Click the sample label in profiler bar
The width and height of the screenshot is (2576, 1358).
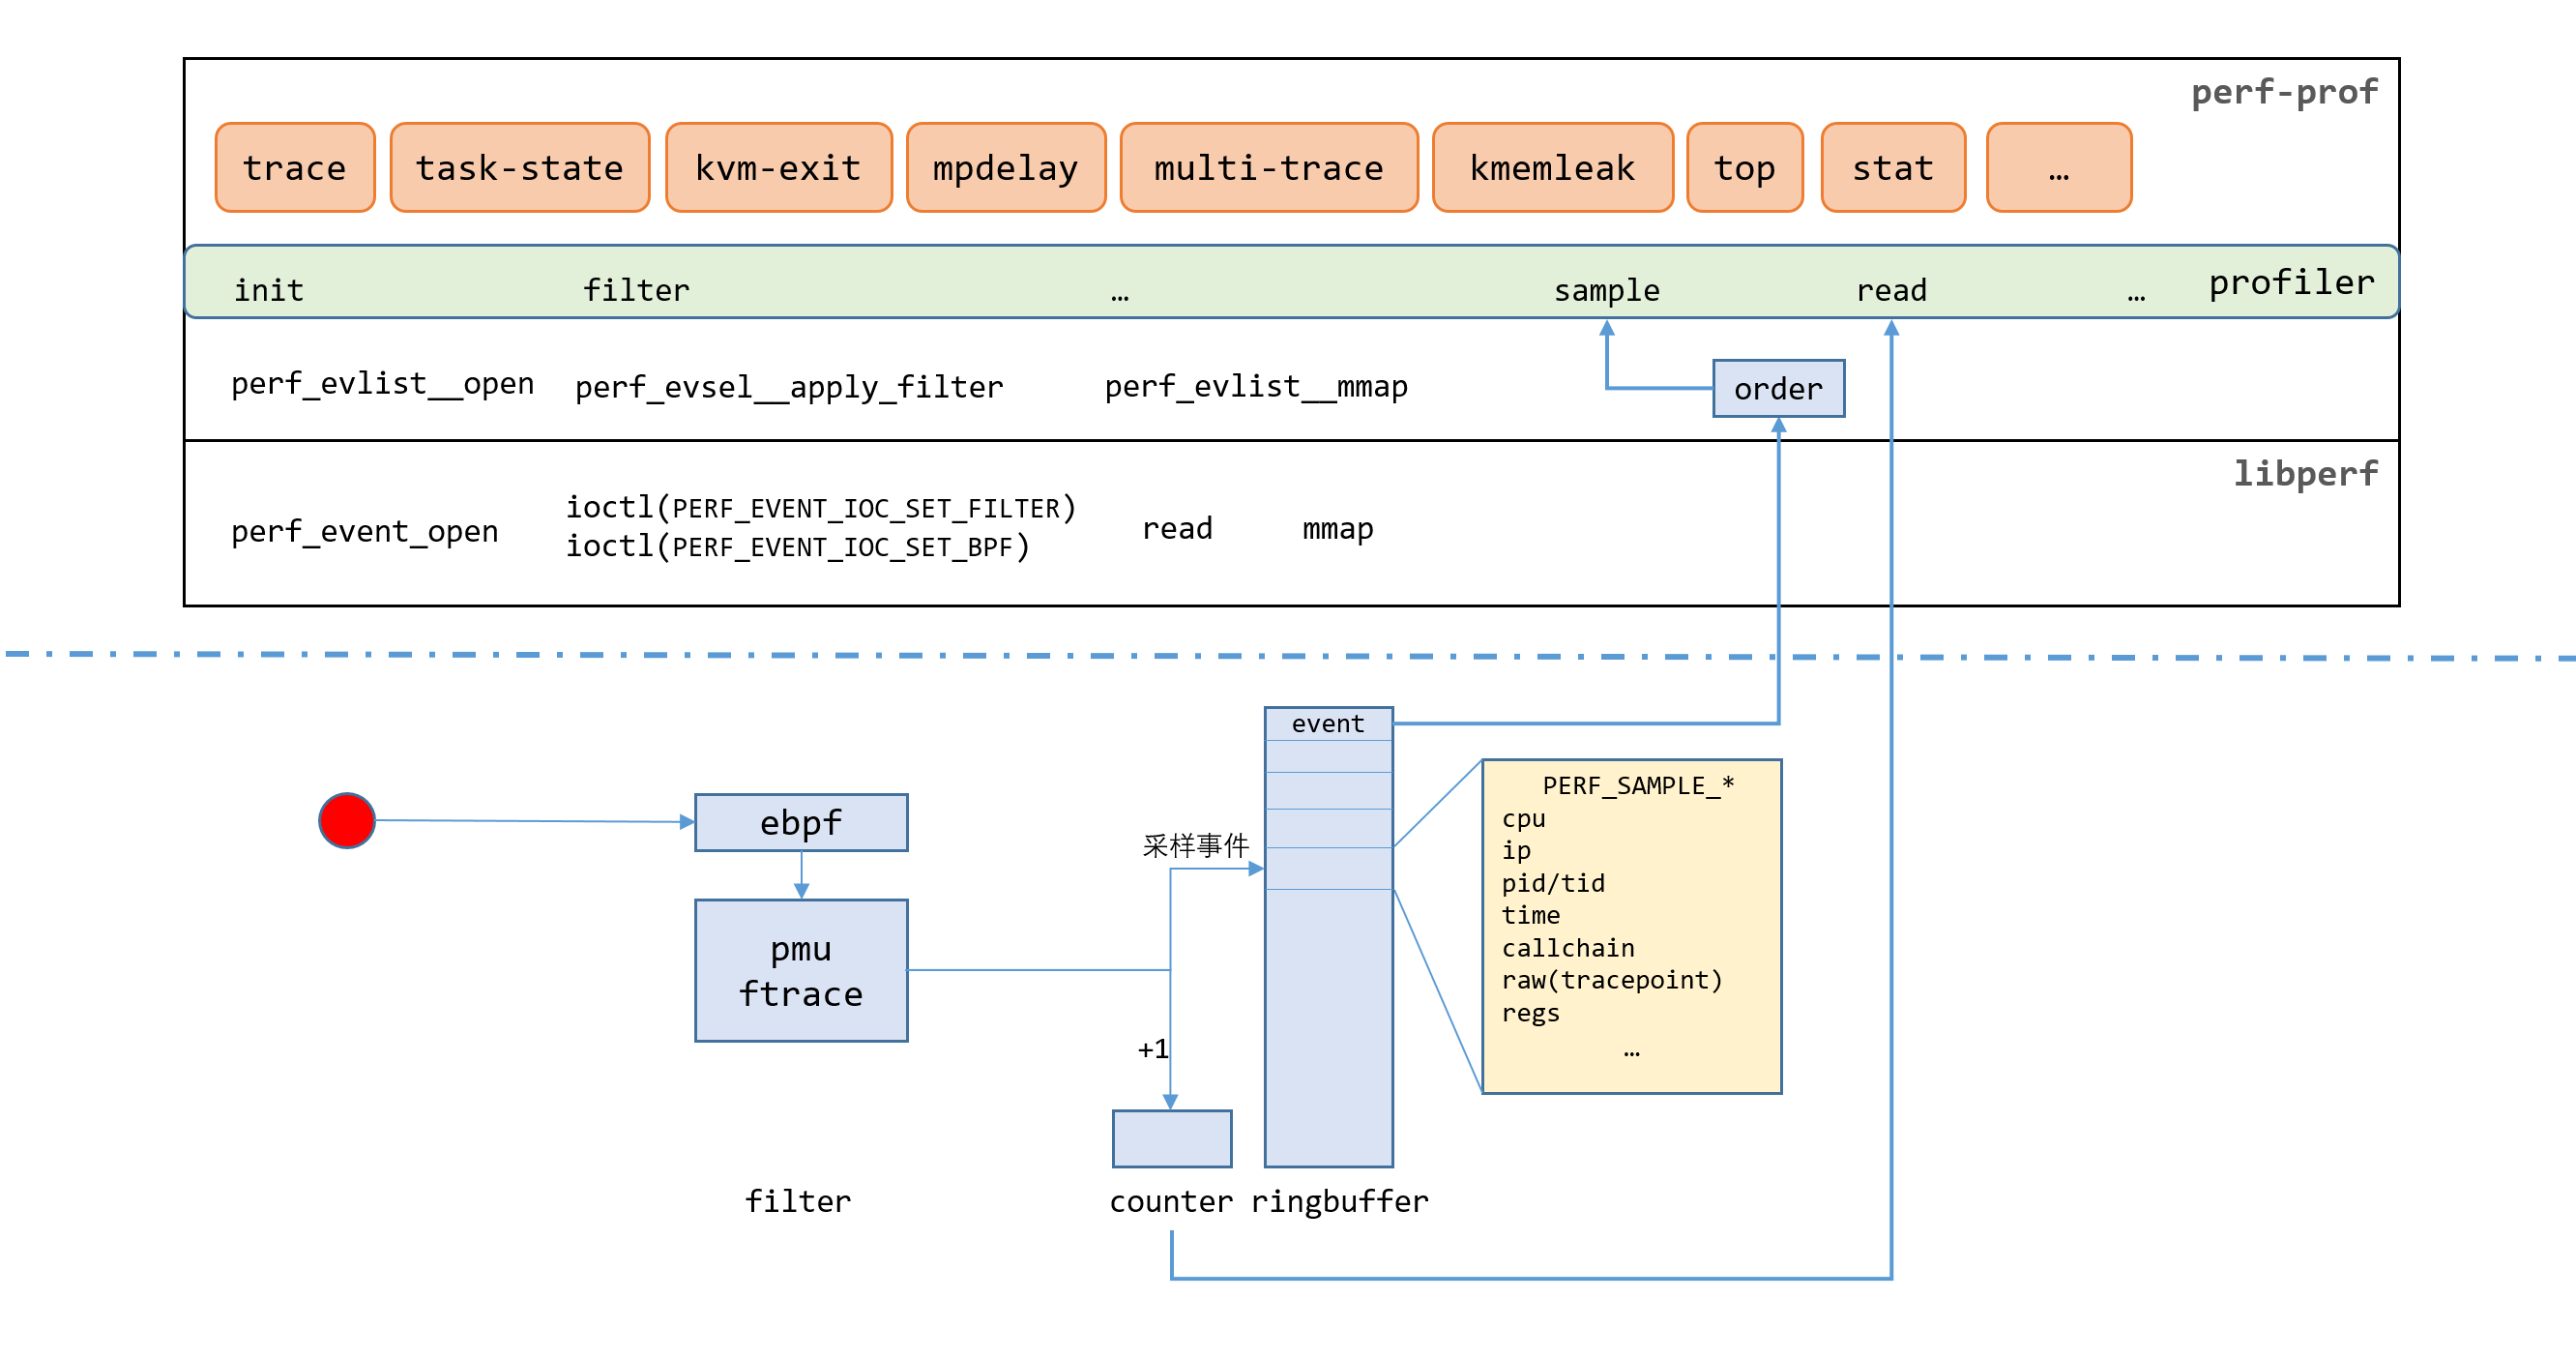[x=1606, y=291]
